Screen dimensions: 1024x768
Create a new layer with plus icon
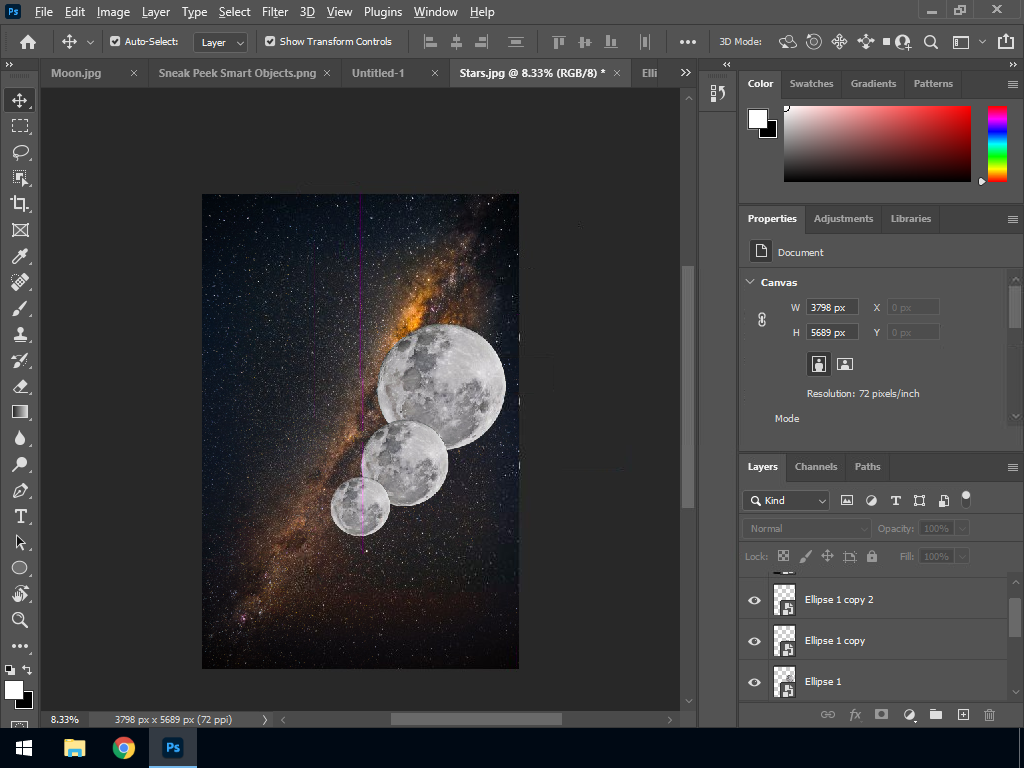pos(963,714)
